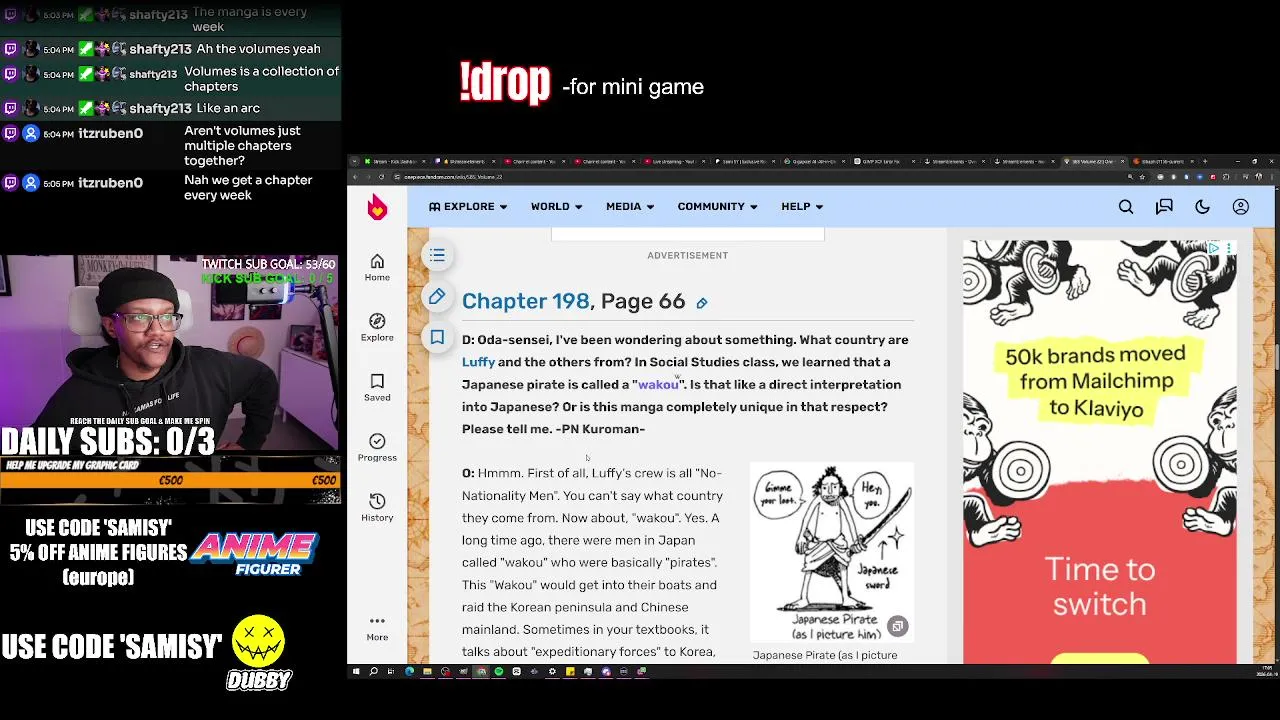Open History in the left sidebar
The width and height of the screenshot is (1280, 720).
(x=377, y=507)
